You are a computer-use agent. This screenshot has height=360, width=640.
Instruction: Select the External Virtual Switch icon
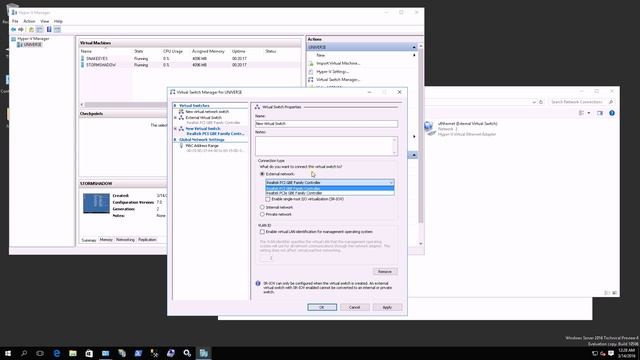click(181, 118)
